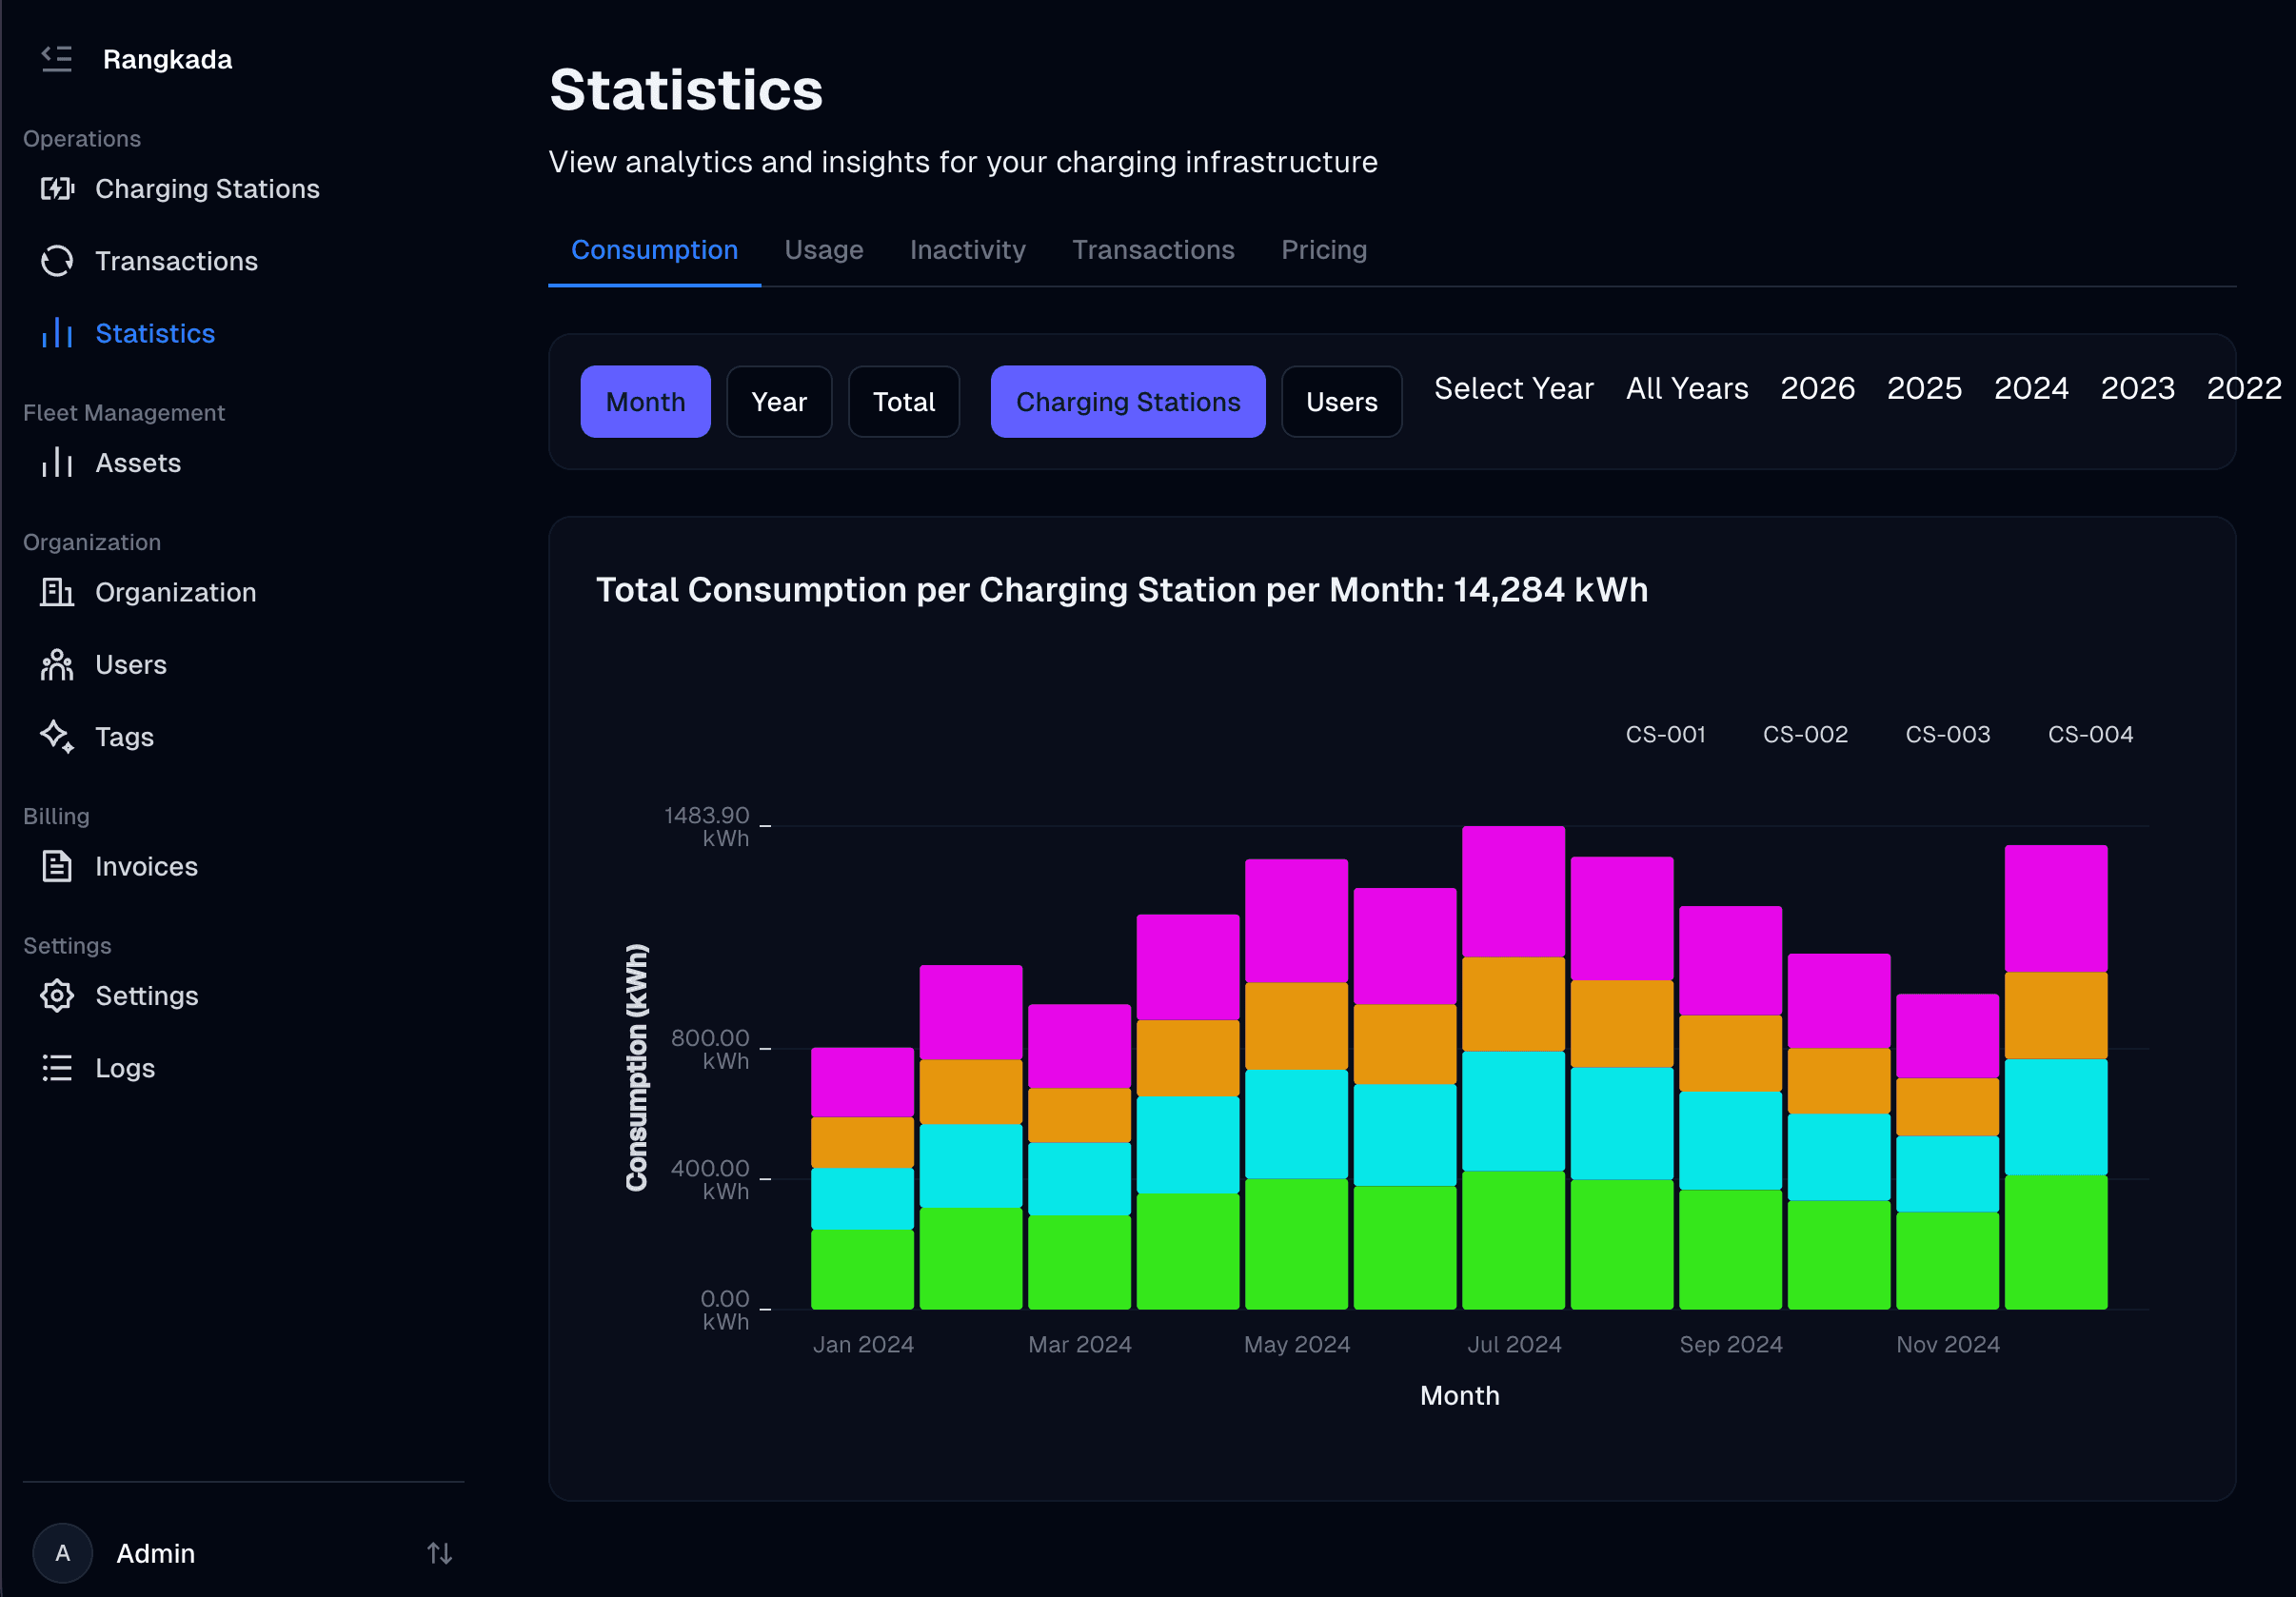Select the Assets bar-chart icon
Viewport: 2296px width, 1597px height.
[57, 462]
